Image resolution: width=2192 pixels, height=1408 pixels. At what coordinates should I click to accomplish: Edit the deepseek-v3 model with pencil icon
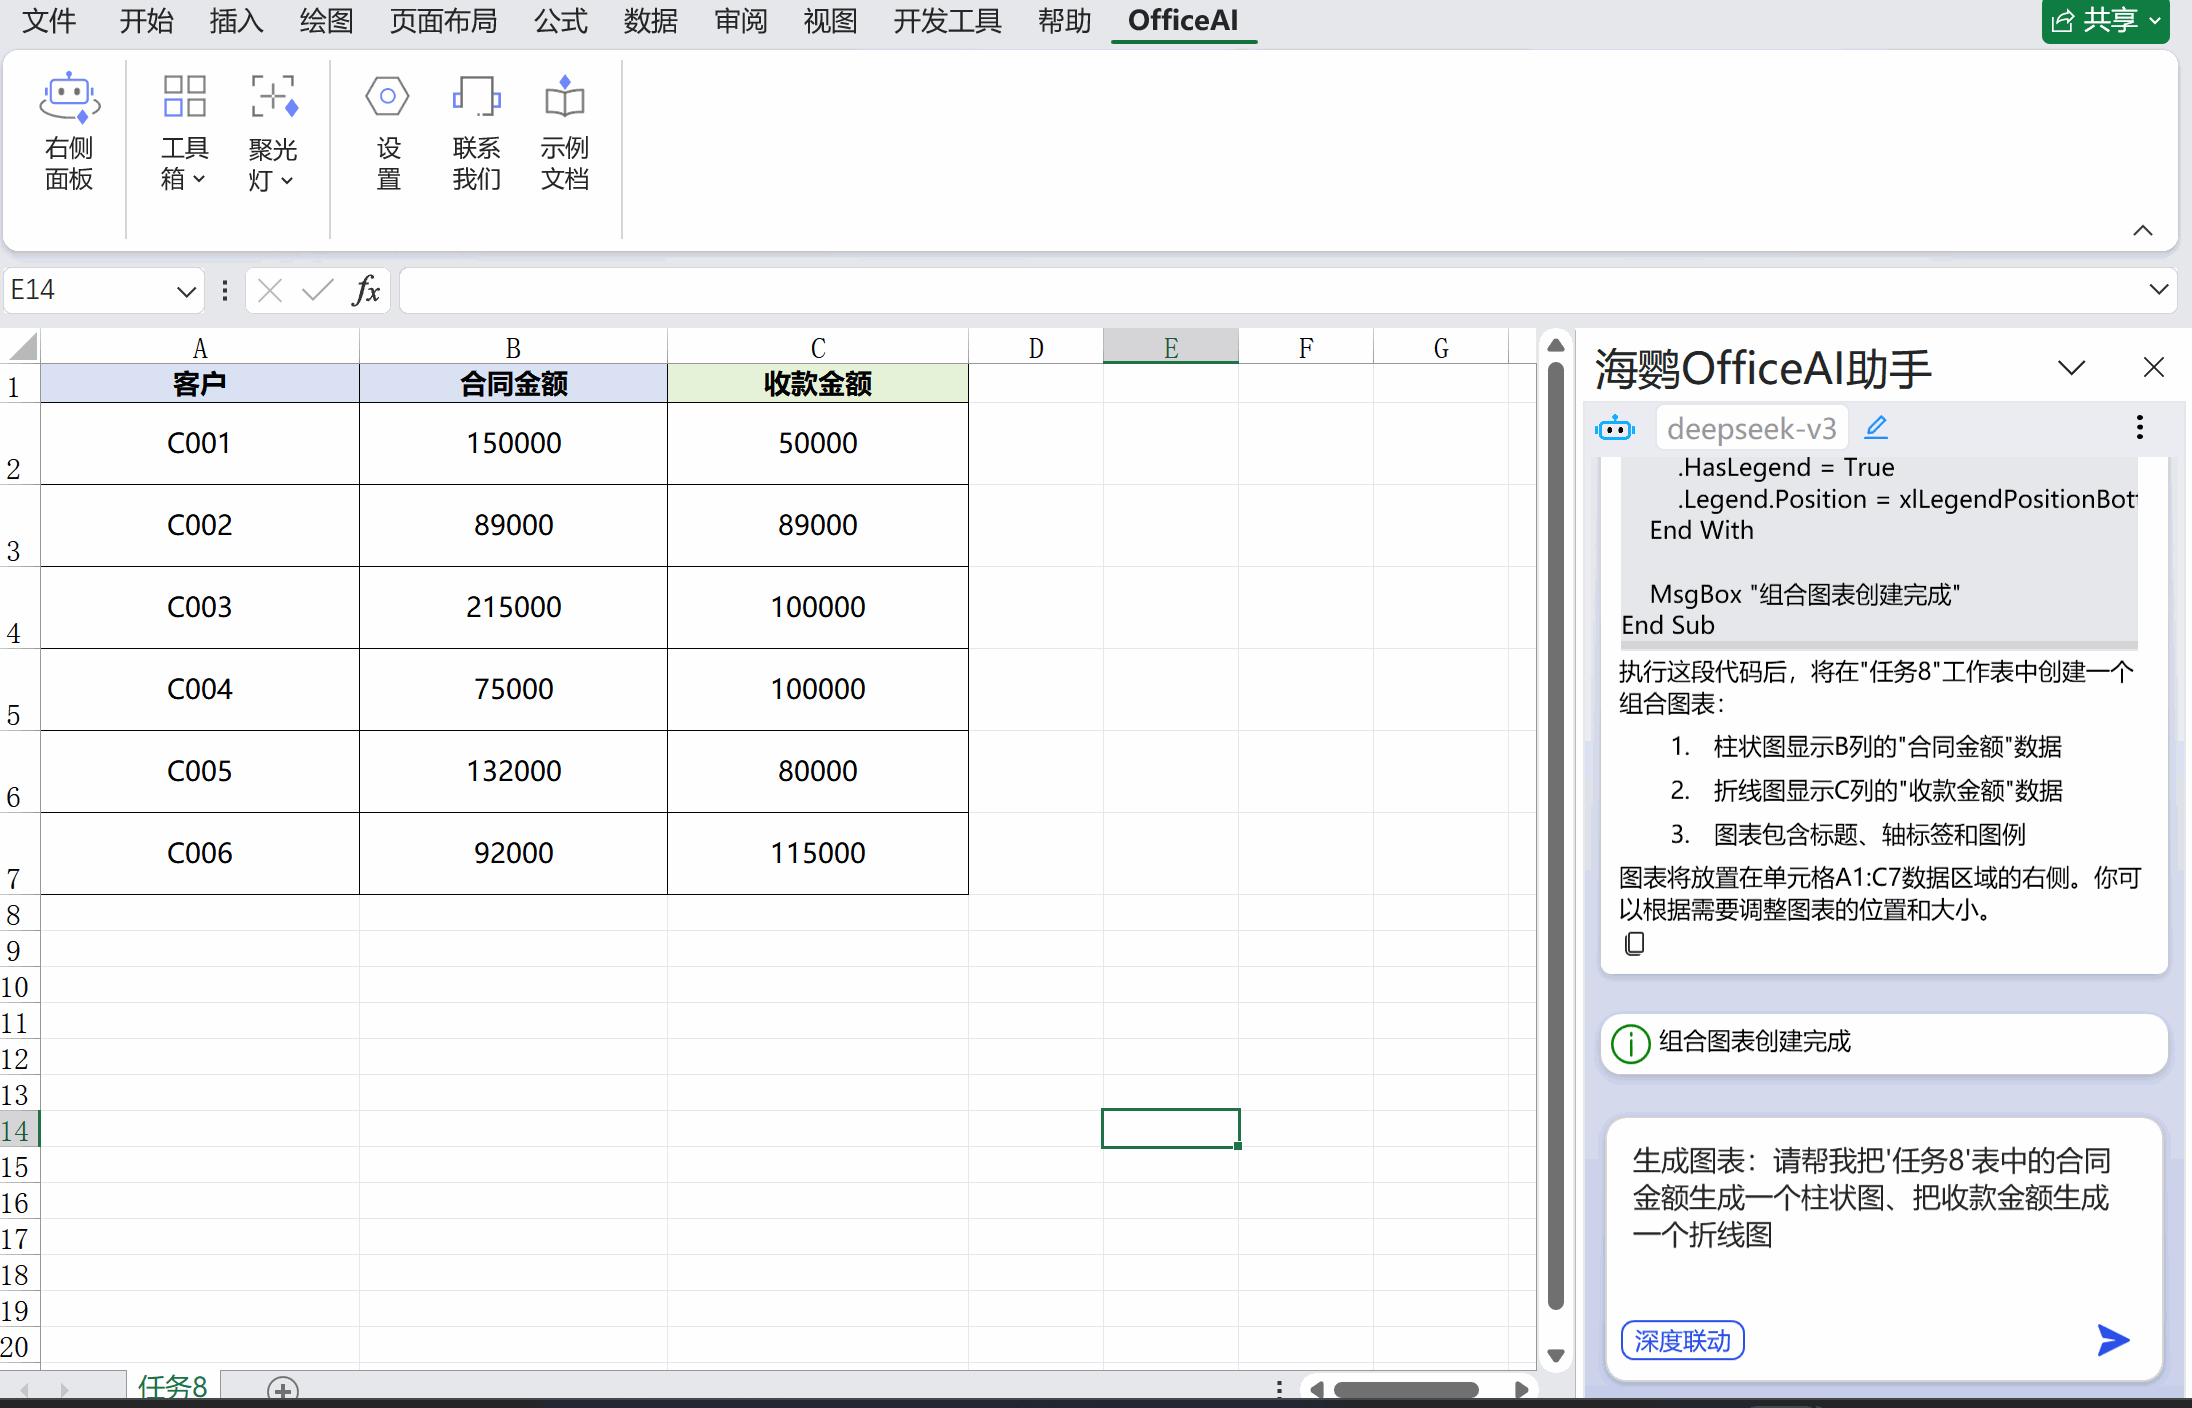click(x=1876, y=428)
